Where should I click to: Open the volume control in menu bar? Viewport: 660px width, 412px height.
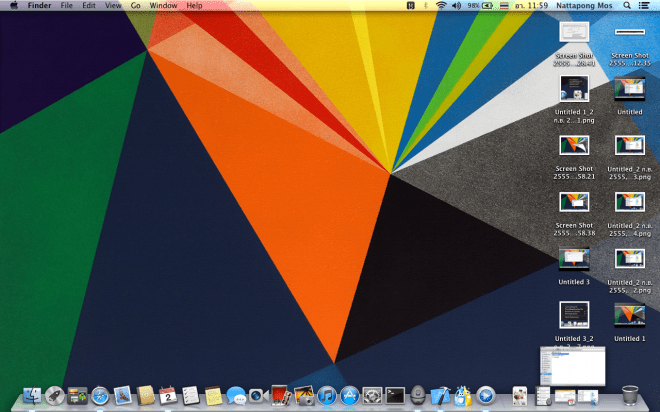point(456,6)
